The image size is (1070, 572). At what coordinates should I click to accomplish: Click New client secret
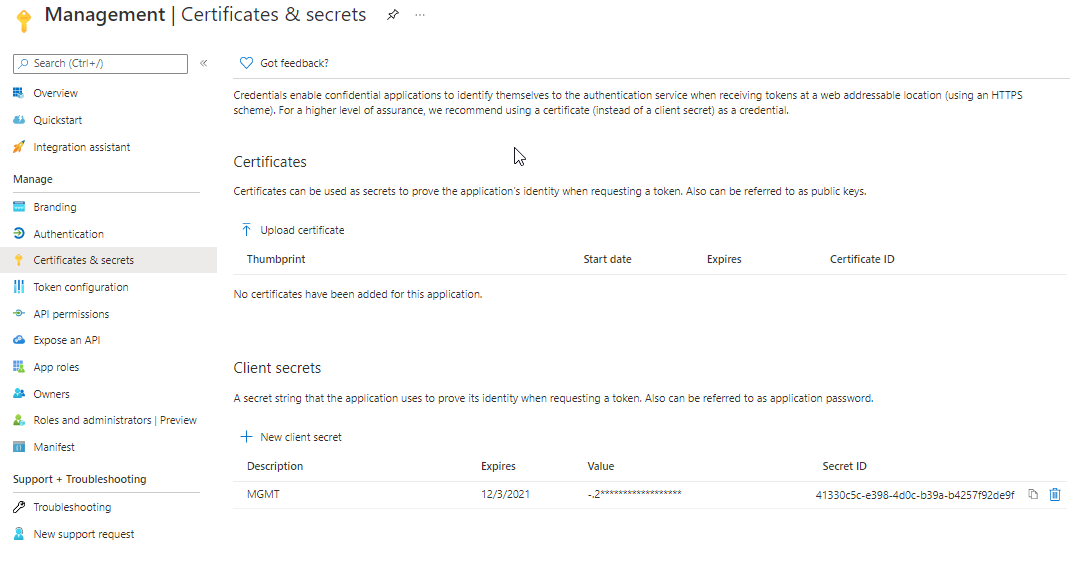tap(301, 437)
